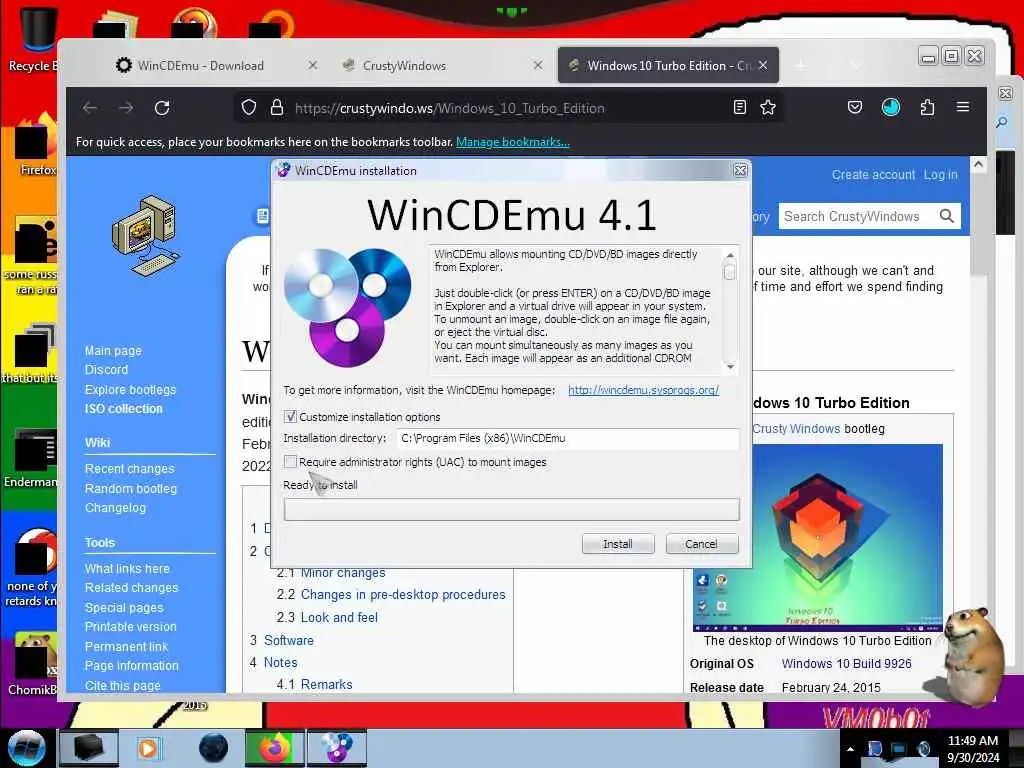
Task: Jump to Remarks contents entry
Action: tap(327, 684)
